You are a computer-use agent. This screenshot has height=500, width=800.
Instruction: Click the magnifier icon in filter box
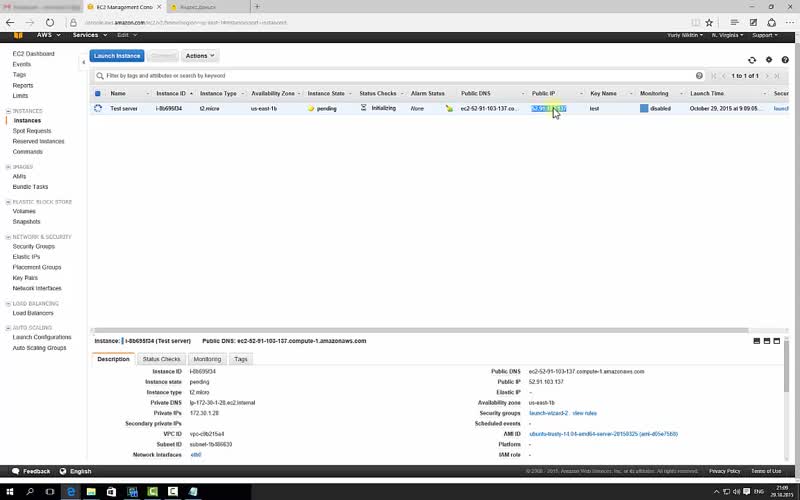click(x=100, y=76)
